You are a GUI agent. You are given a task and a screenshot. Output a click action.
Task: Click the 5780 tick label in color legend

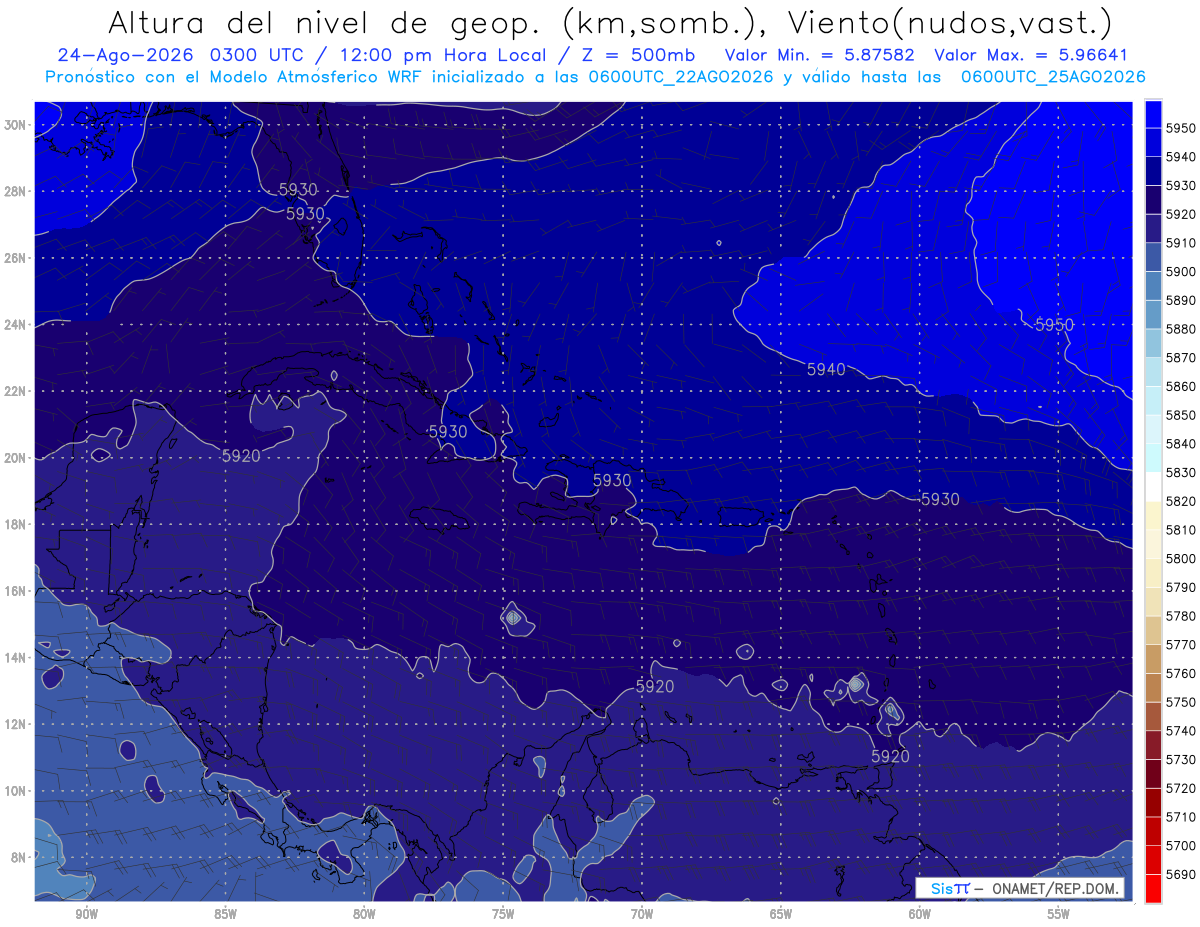[1181, 616]
